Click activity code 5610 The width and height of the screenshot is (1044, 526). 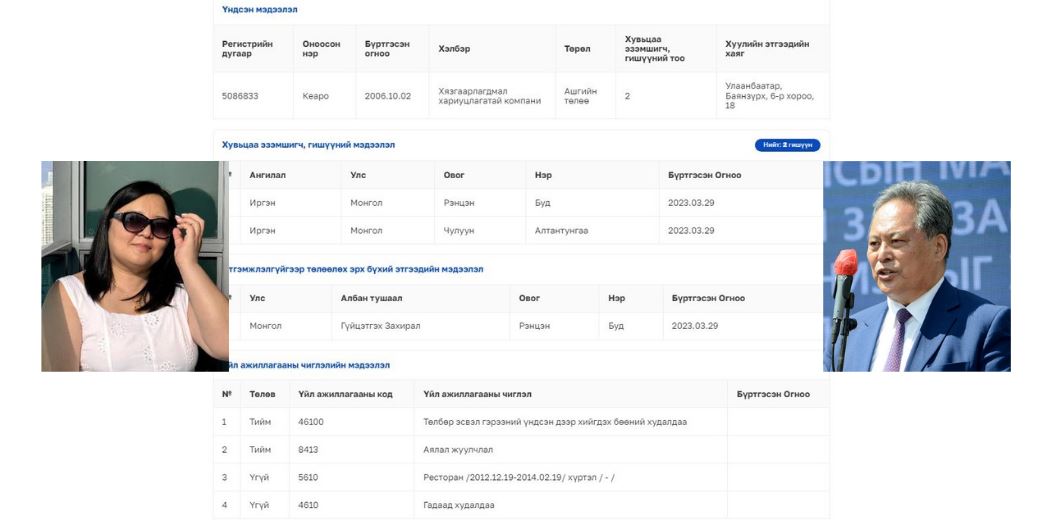308,477
